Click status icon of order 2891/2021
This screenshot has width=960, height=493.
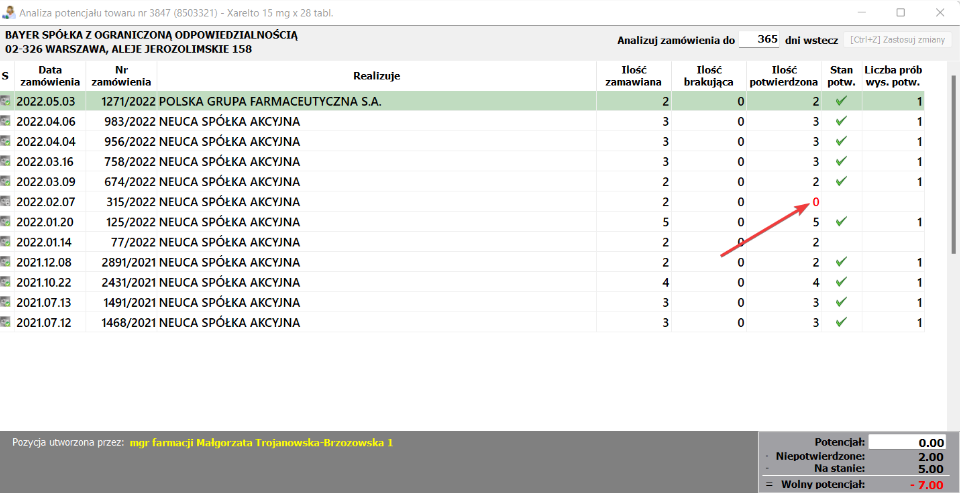[6, 262]
